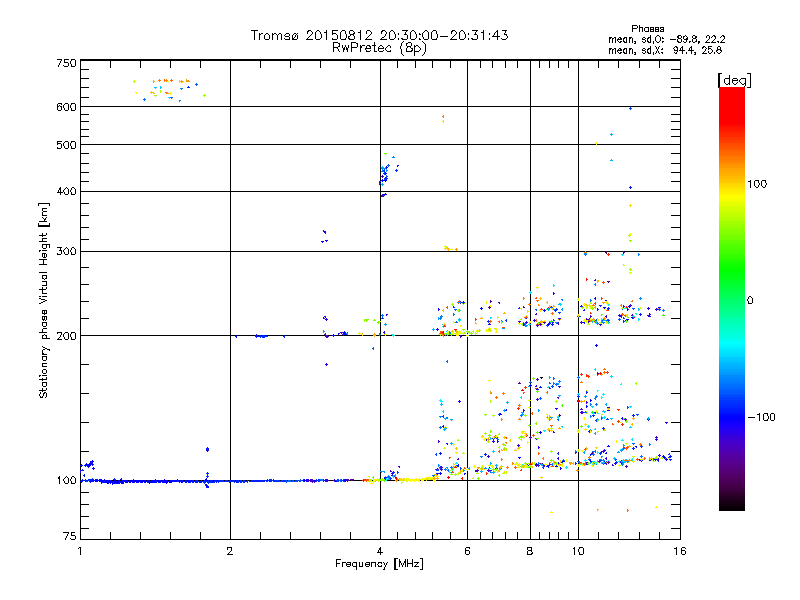Screen dimensions: 800x600
Task: Click the 'RwPretec (8p)' subtitle
Action: tap(379, 48)
